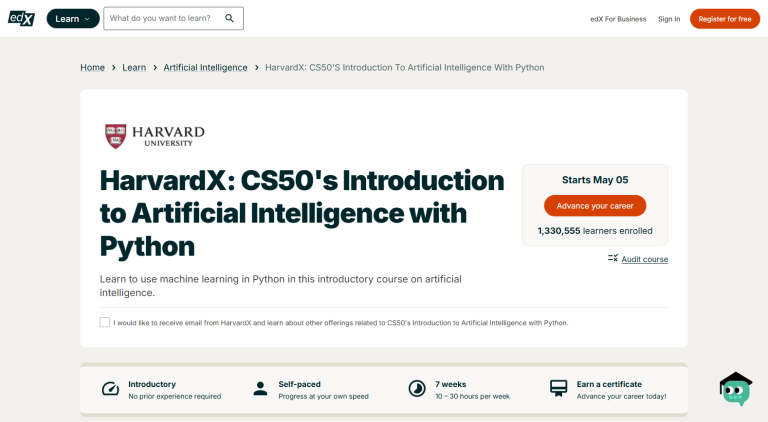Click the course title heading
The height and width of the screenshot is (422, 768).
[x=302, y=213]
